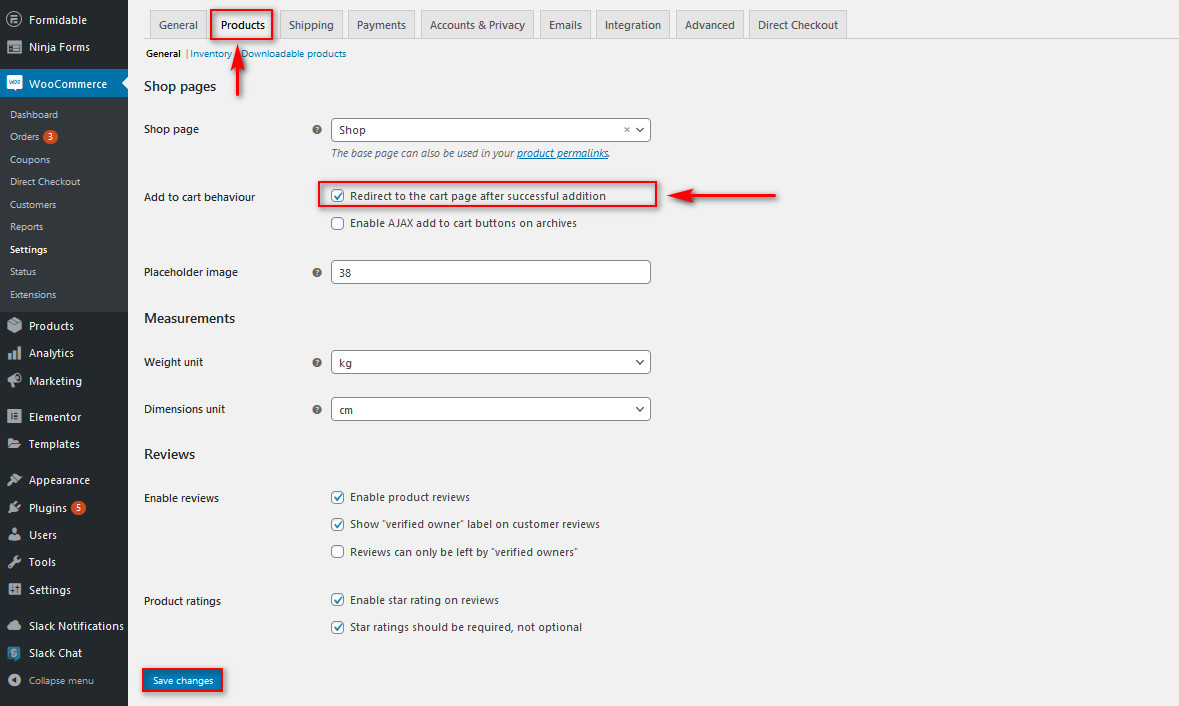Click the Marketing megaphone icon
The image size is (1179, 706).
(14, 381)
